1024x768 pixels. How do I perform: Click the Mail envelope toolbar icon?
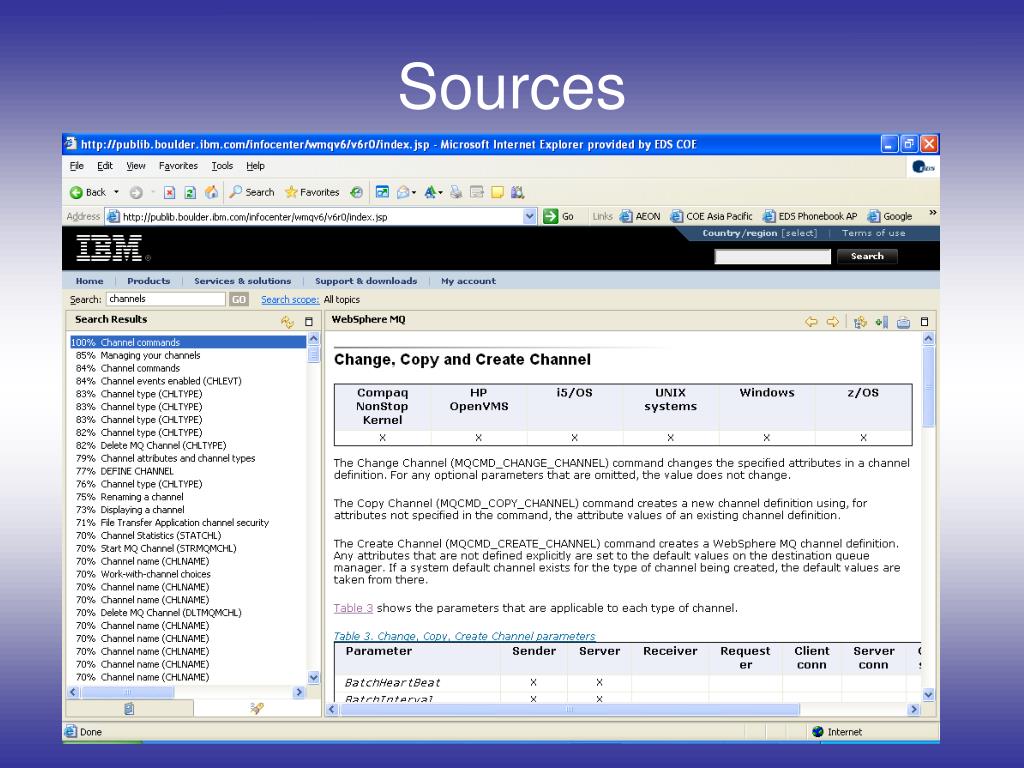coord(403,193)
